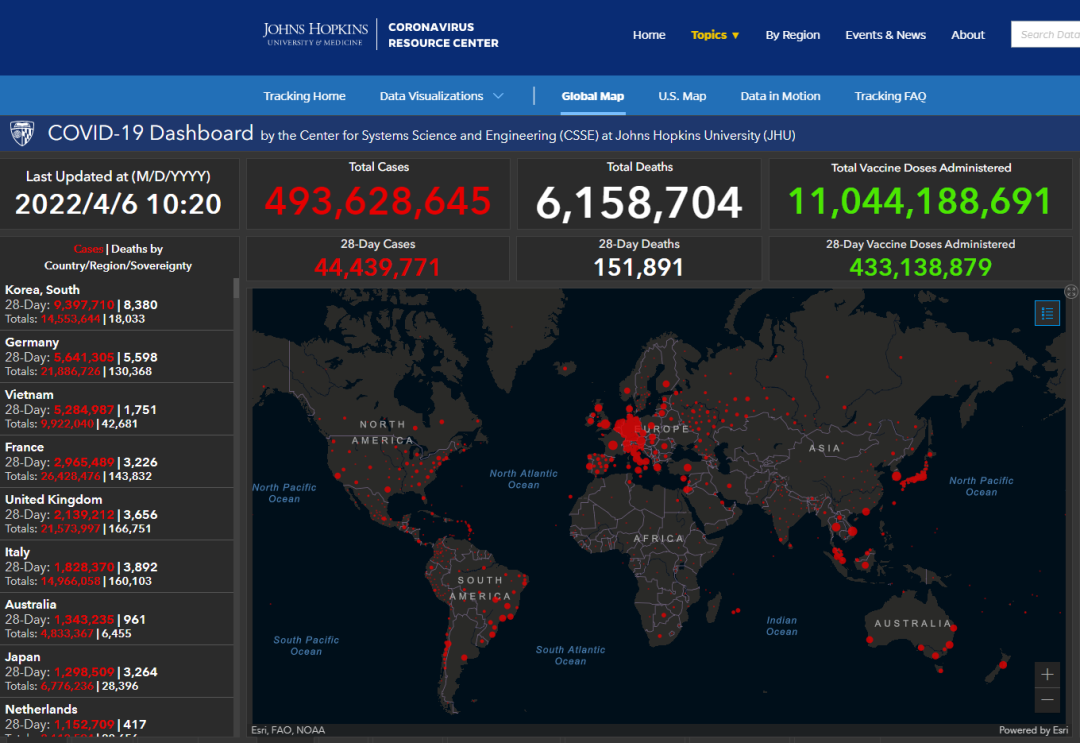
Task: Zoom out on the map with minus button
Action: click(1047, 700)
